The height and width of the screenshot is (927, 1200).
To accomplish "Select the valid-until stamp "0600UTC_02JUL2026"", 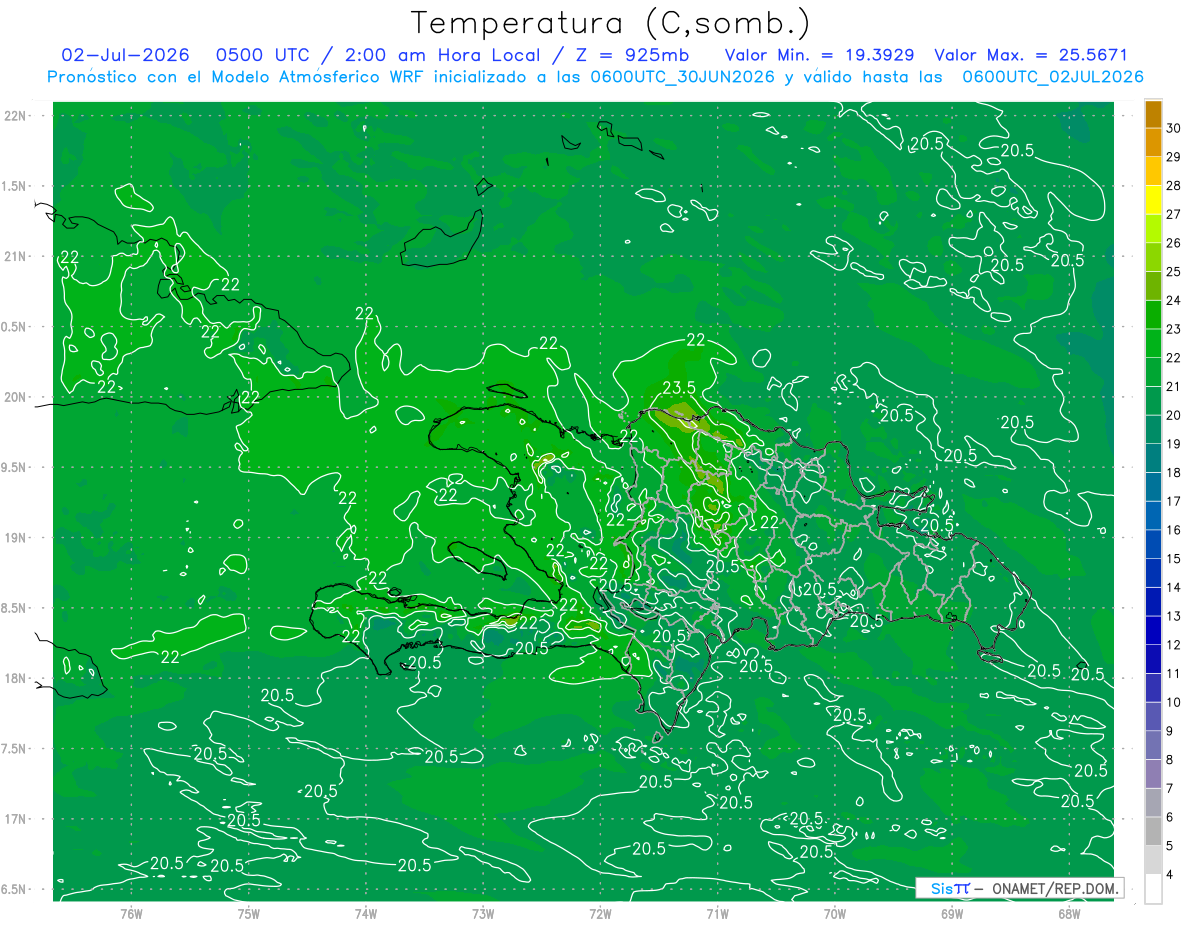I will tap(1053, 77).
